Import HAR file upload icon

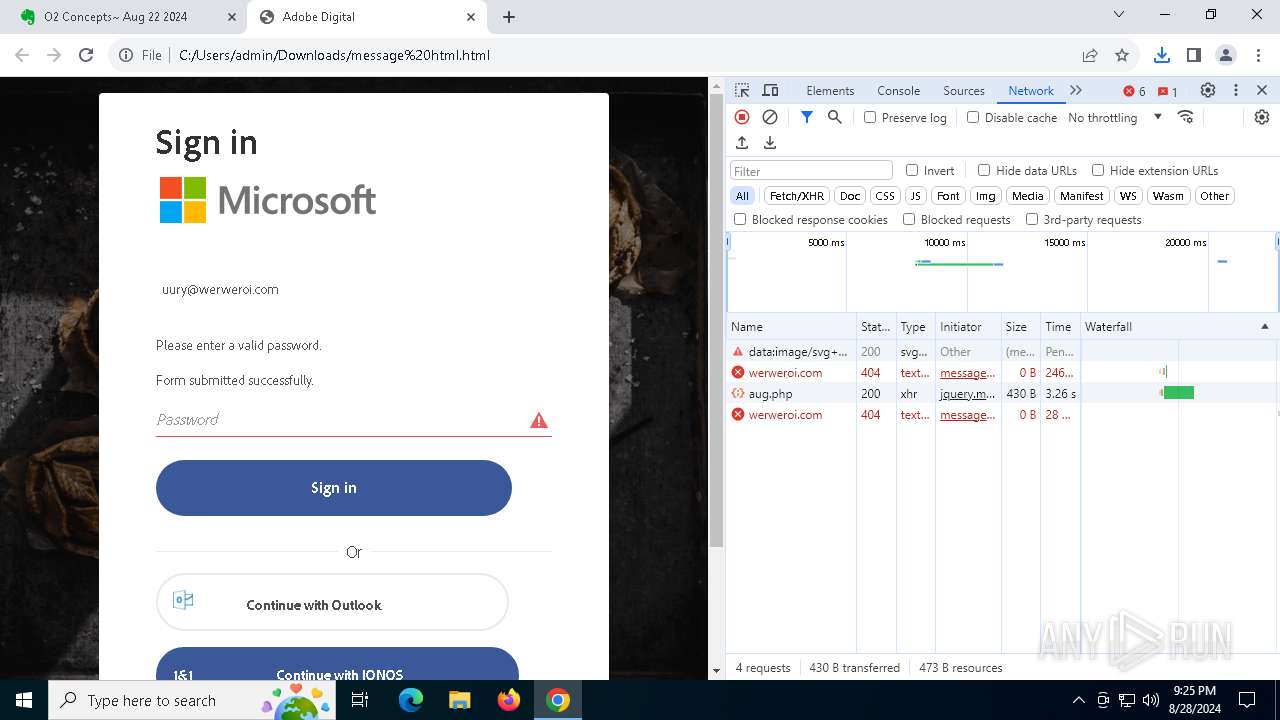742,143
